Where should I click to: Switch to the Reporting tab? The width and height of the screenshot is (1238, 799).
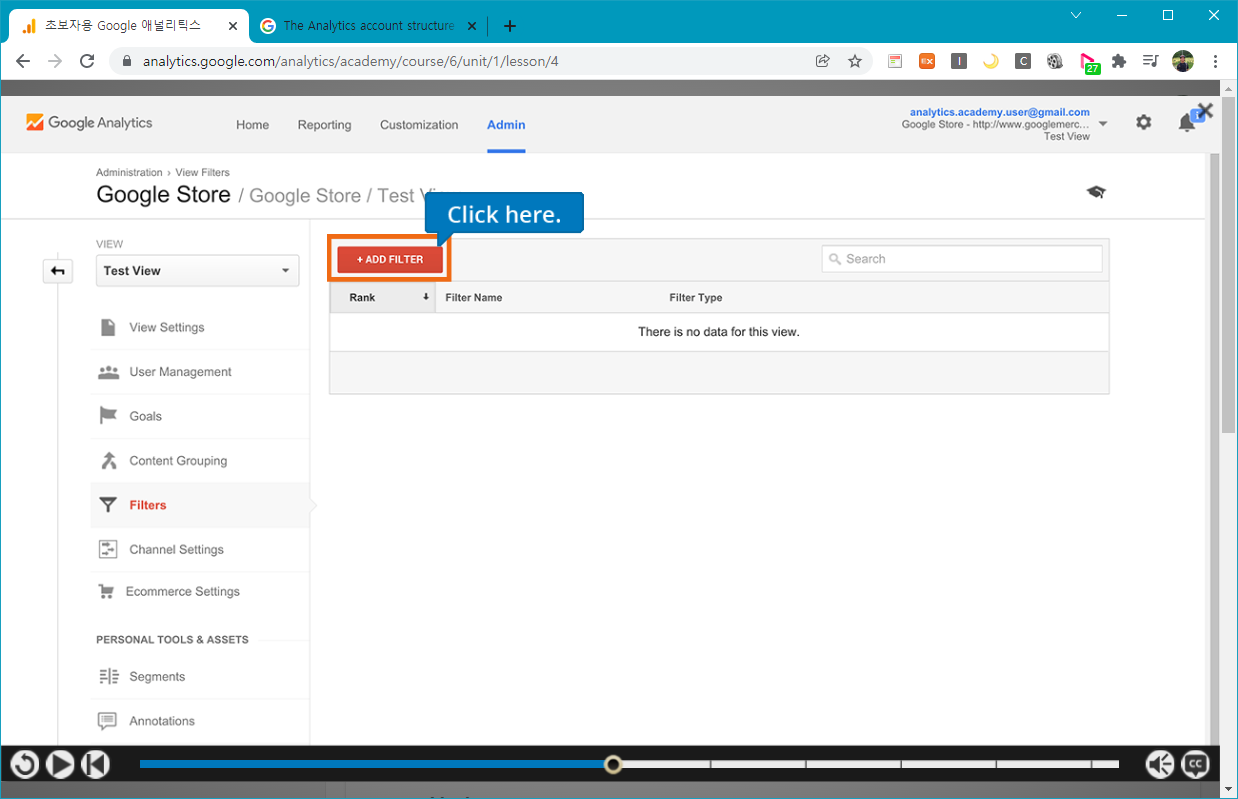click(x=324, y=125)
